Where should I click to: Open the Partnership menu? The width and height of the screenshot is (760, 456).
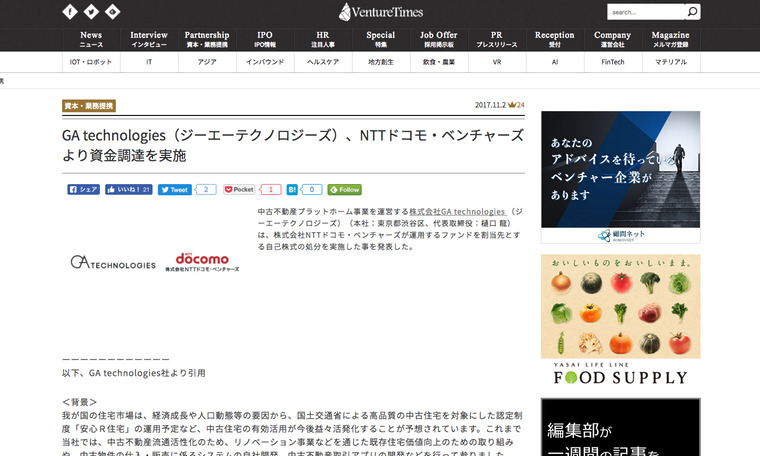[x=207, y=39]
